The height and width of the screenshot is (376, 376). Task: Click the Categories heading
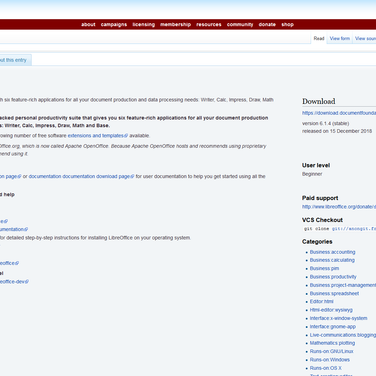pos(317,241)
